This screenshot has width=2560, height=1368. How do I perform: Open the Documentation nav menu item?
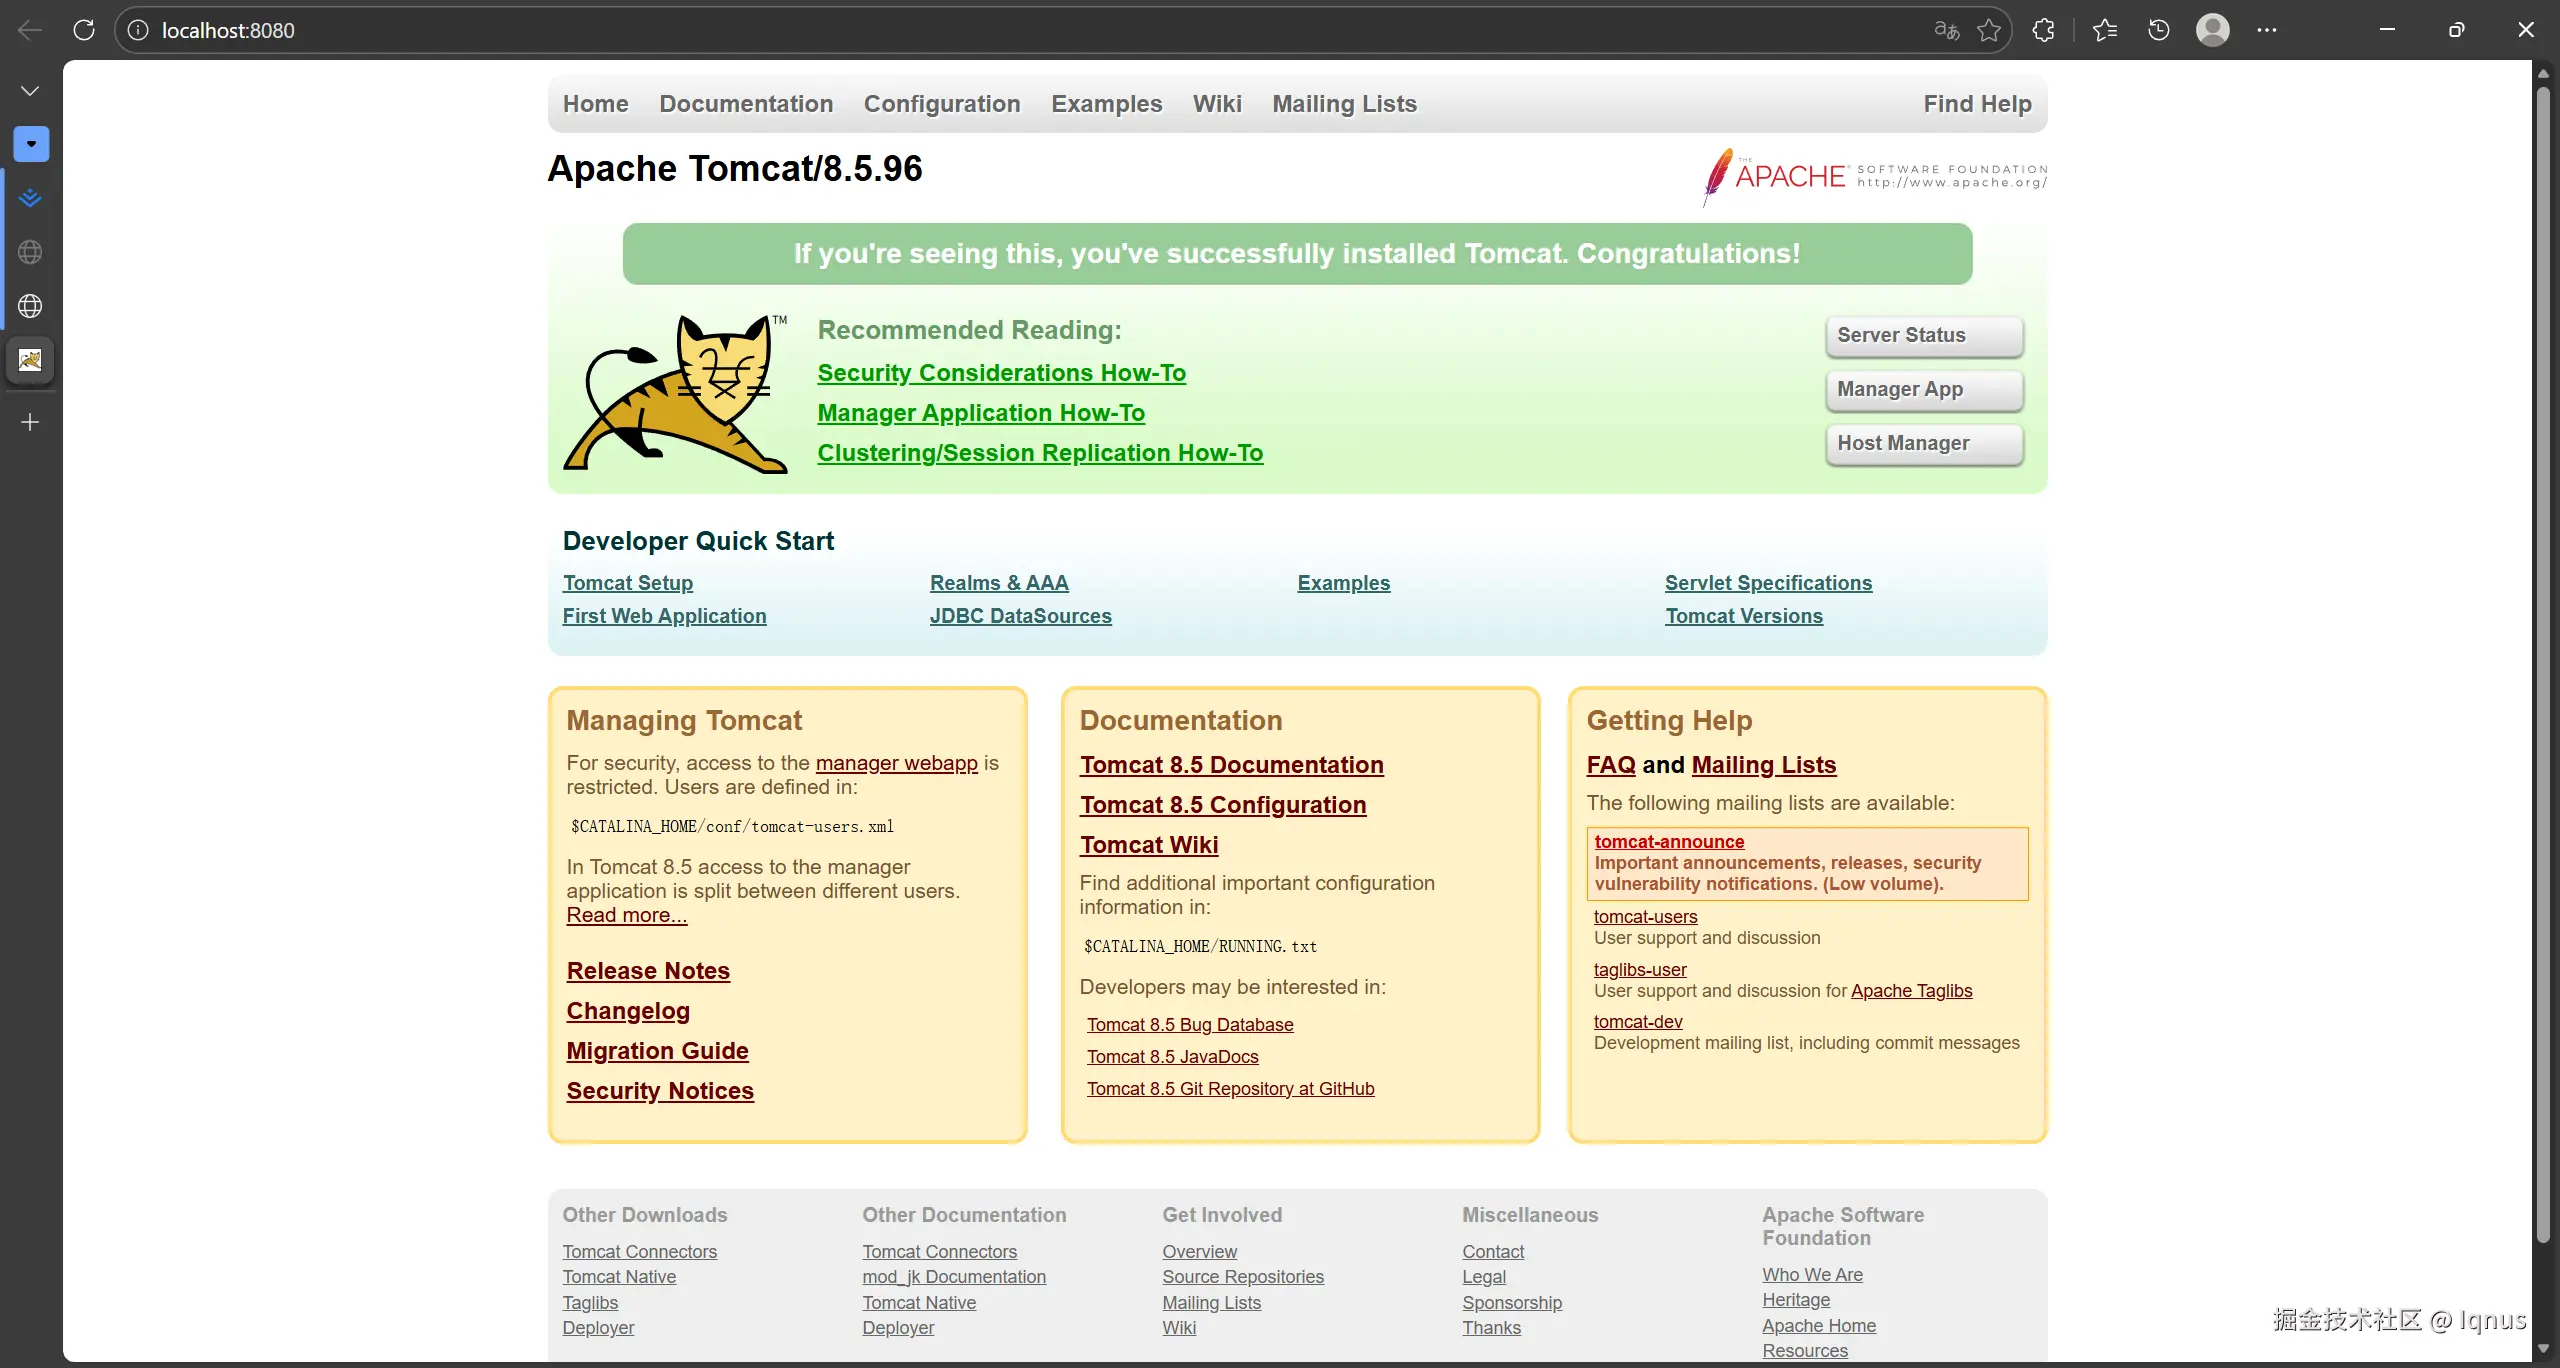745,104
